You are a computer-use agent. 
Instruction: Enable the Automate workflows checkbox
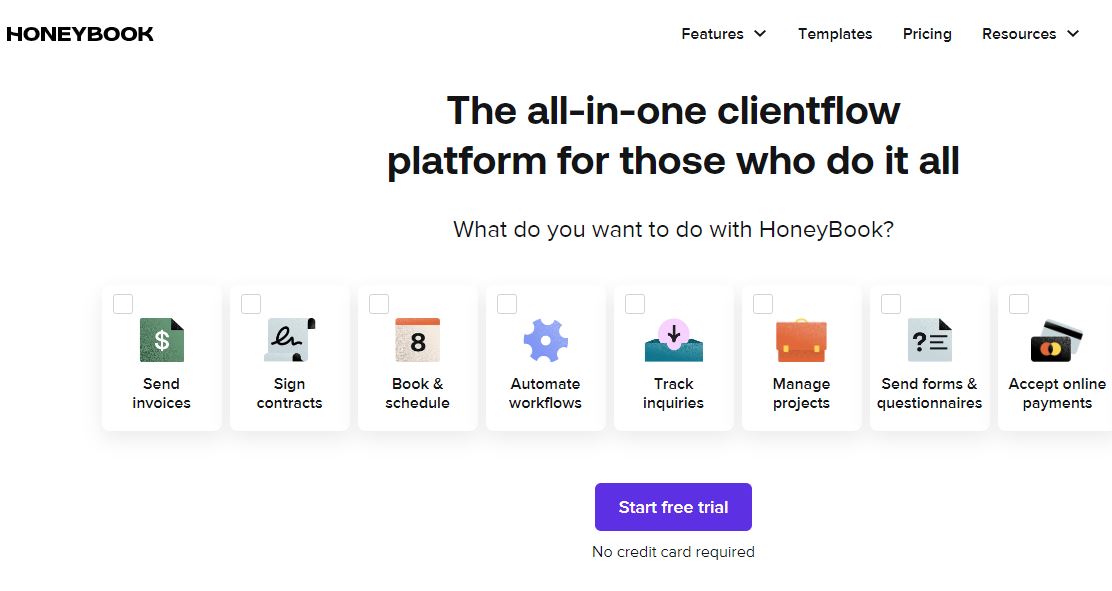click(507, 304)
